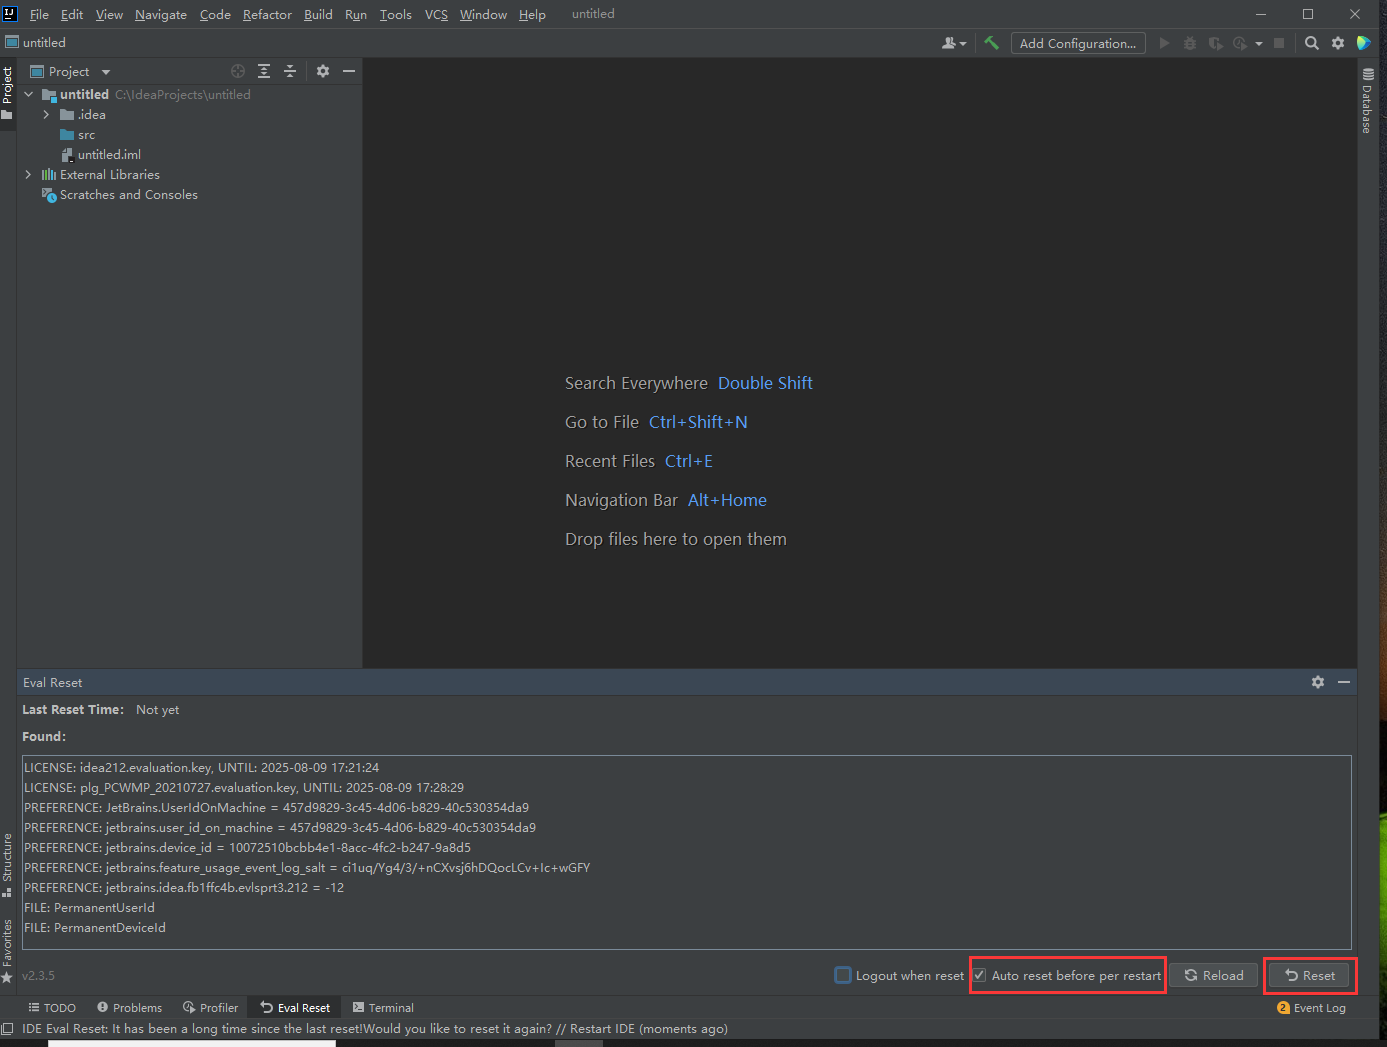
Task: Switch to the Terminal tab
Action: coord(383,1008)
